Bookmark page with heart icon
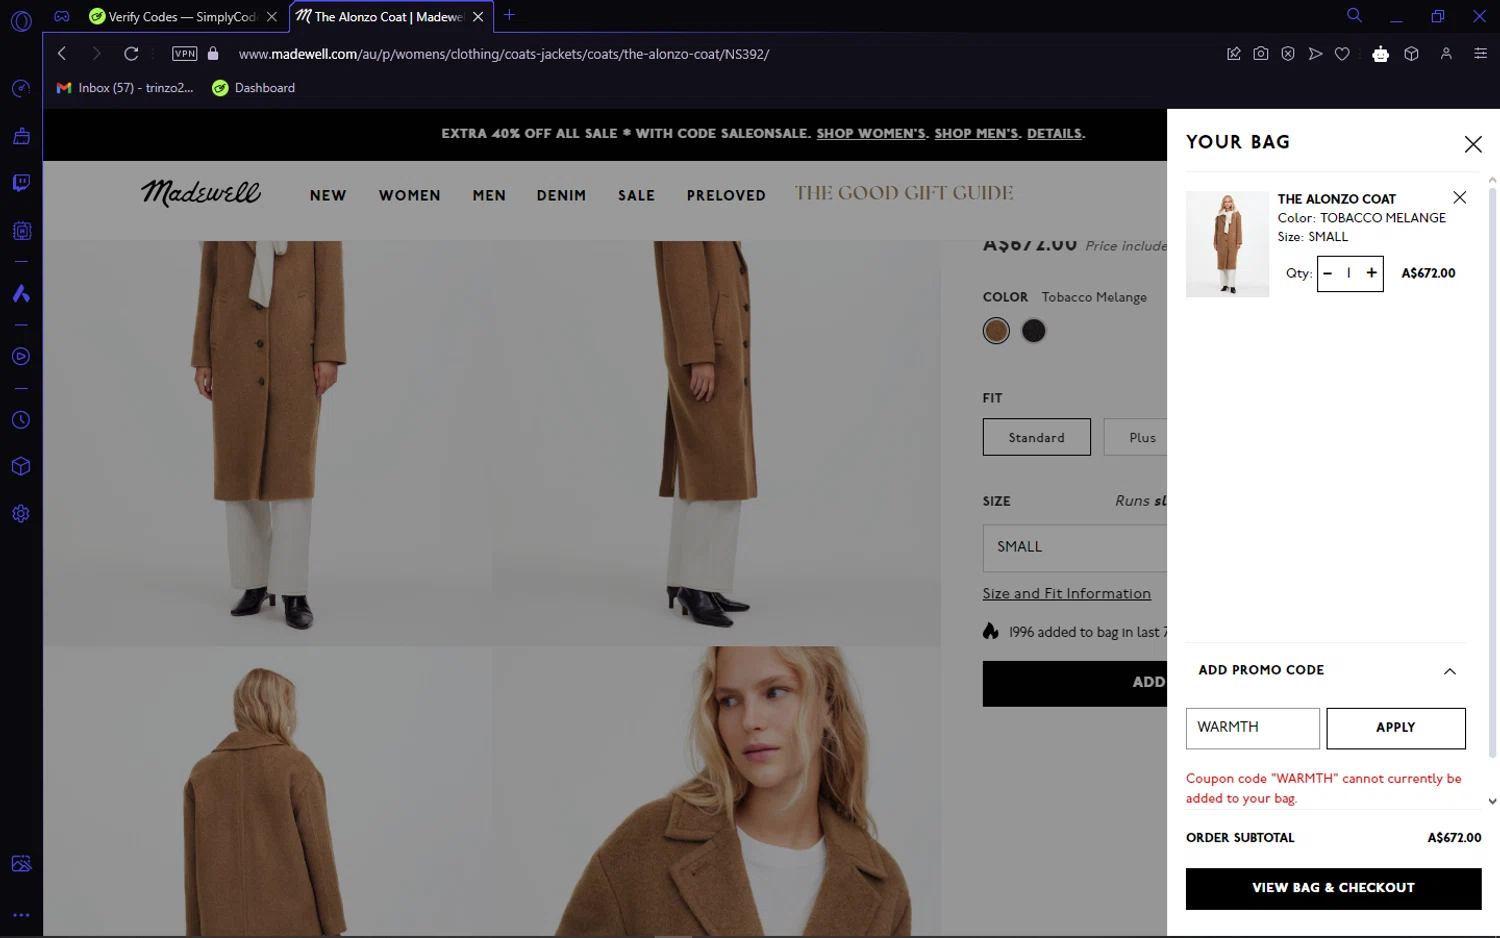The height and width of the screenshot is (938, 1500). click(1342, 54)
